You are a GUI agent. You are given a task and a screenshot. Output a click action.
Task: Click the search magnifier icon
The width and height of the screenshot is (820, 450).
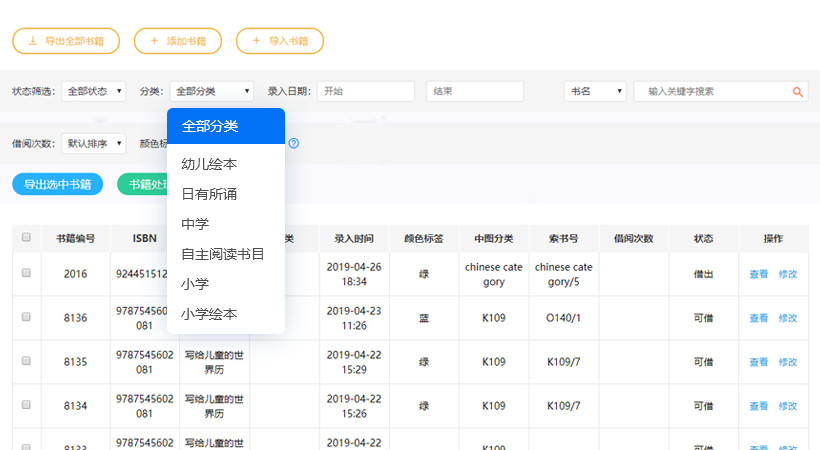(x=798, y=92)
